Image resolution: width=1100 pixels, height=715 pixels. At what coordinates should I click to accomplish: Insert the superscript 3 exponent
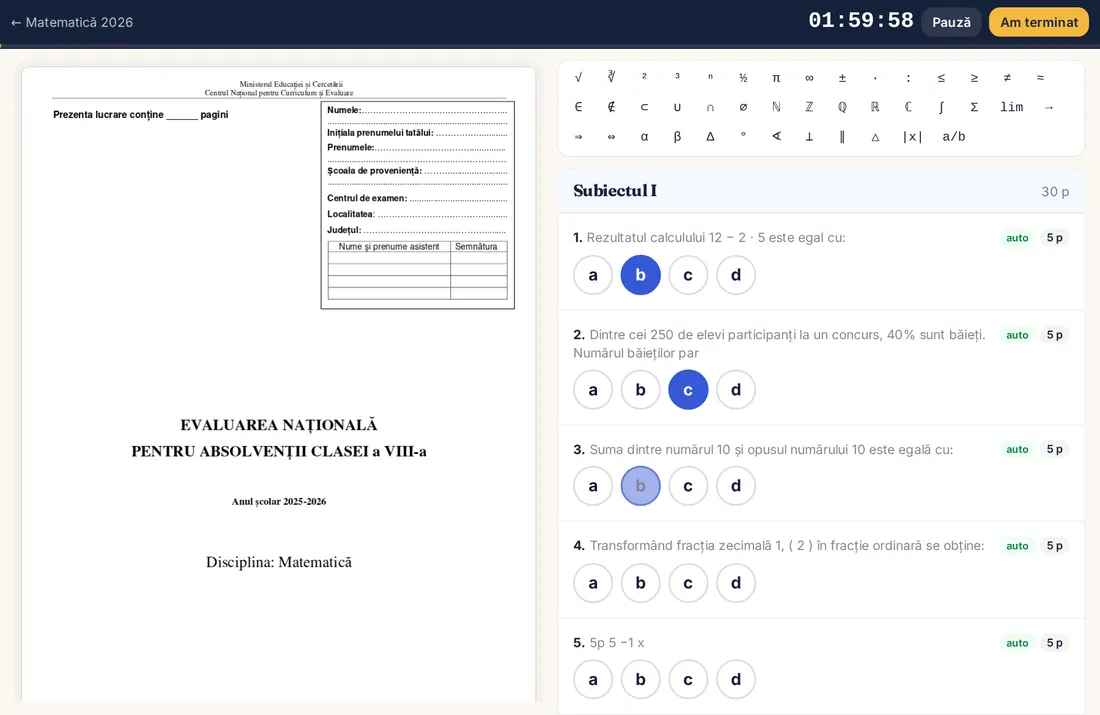point(677,77)
